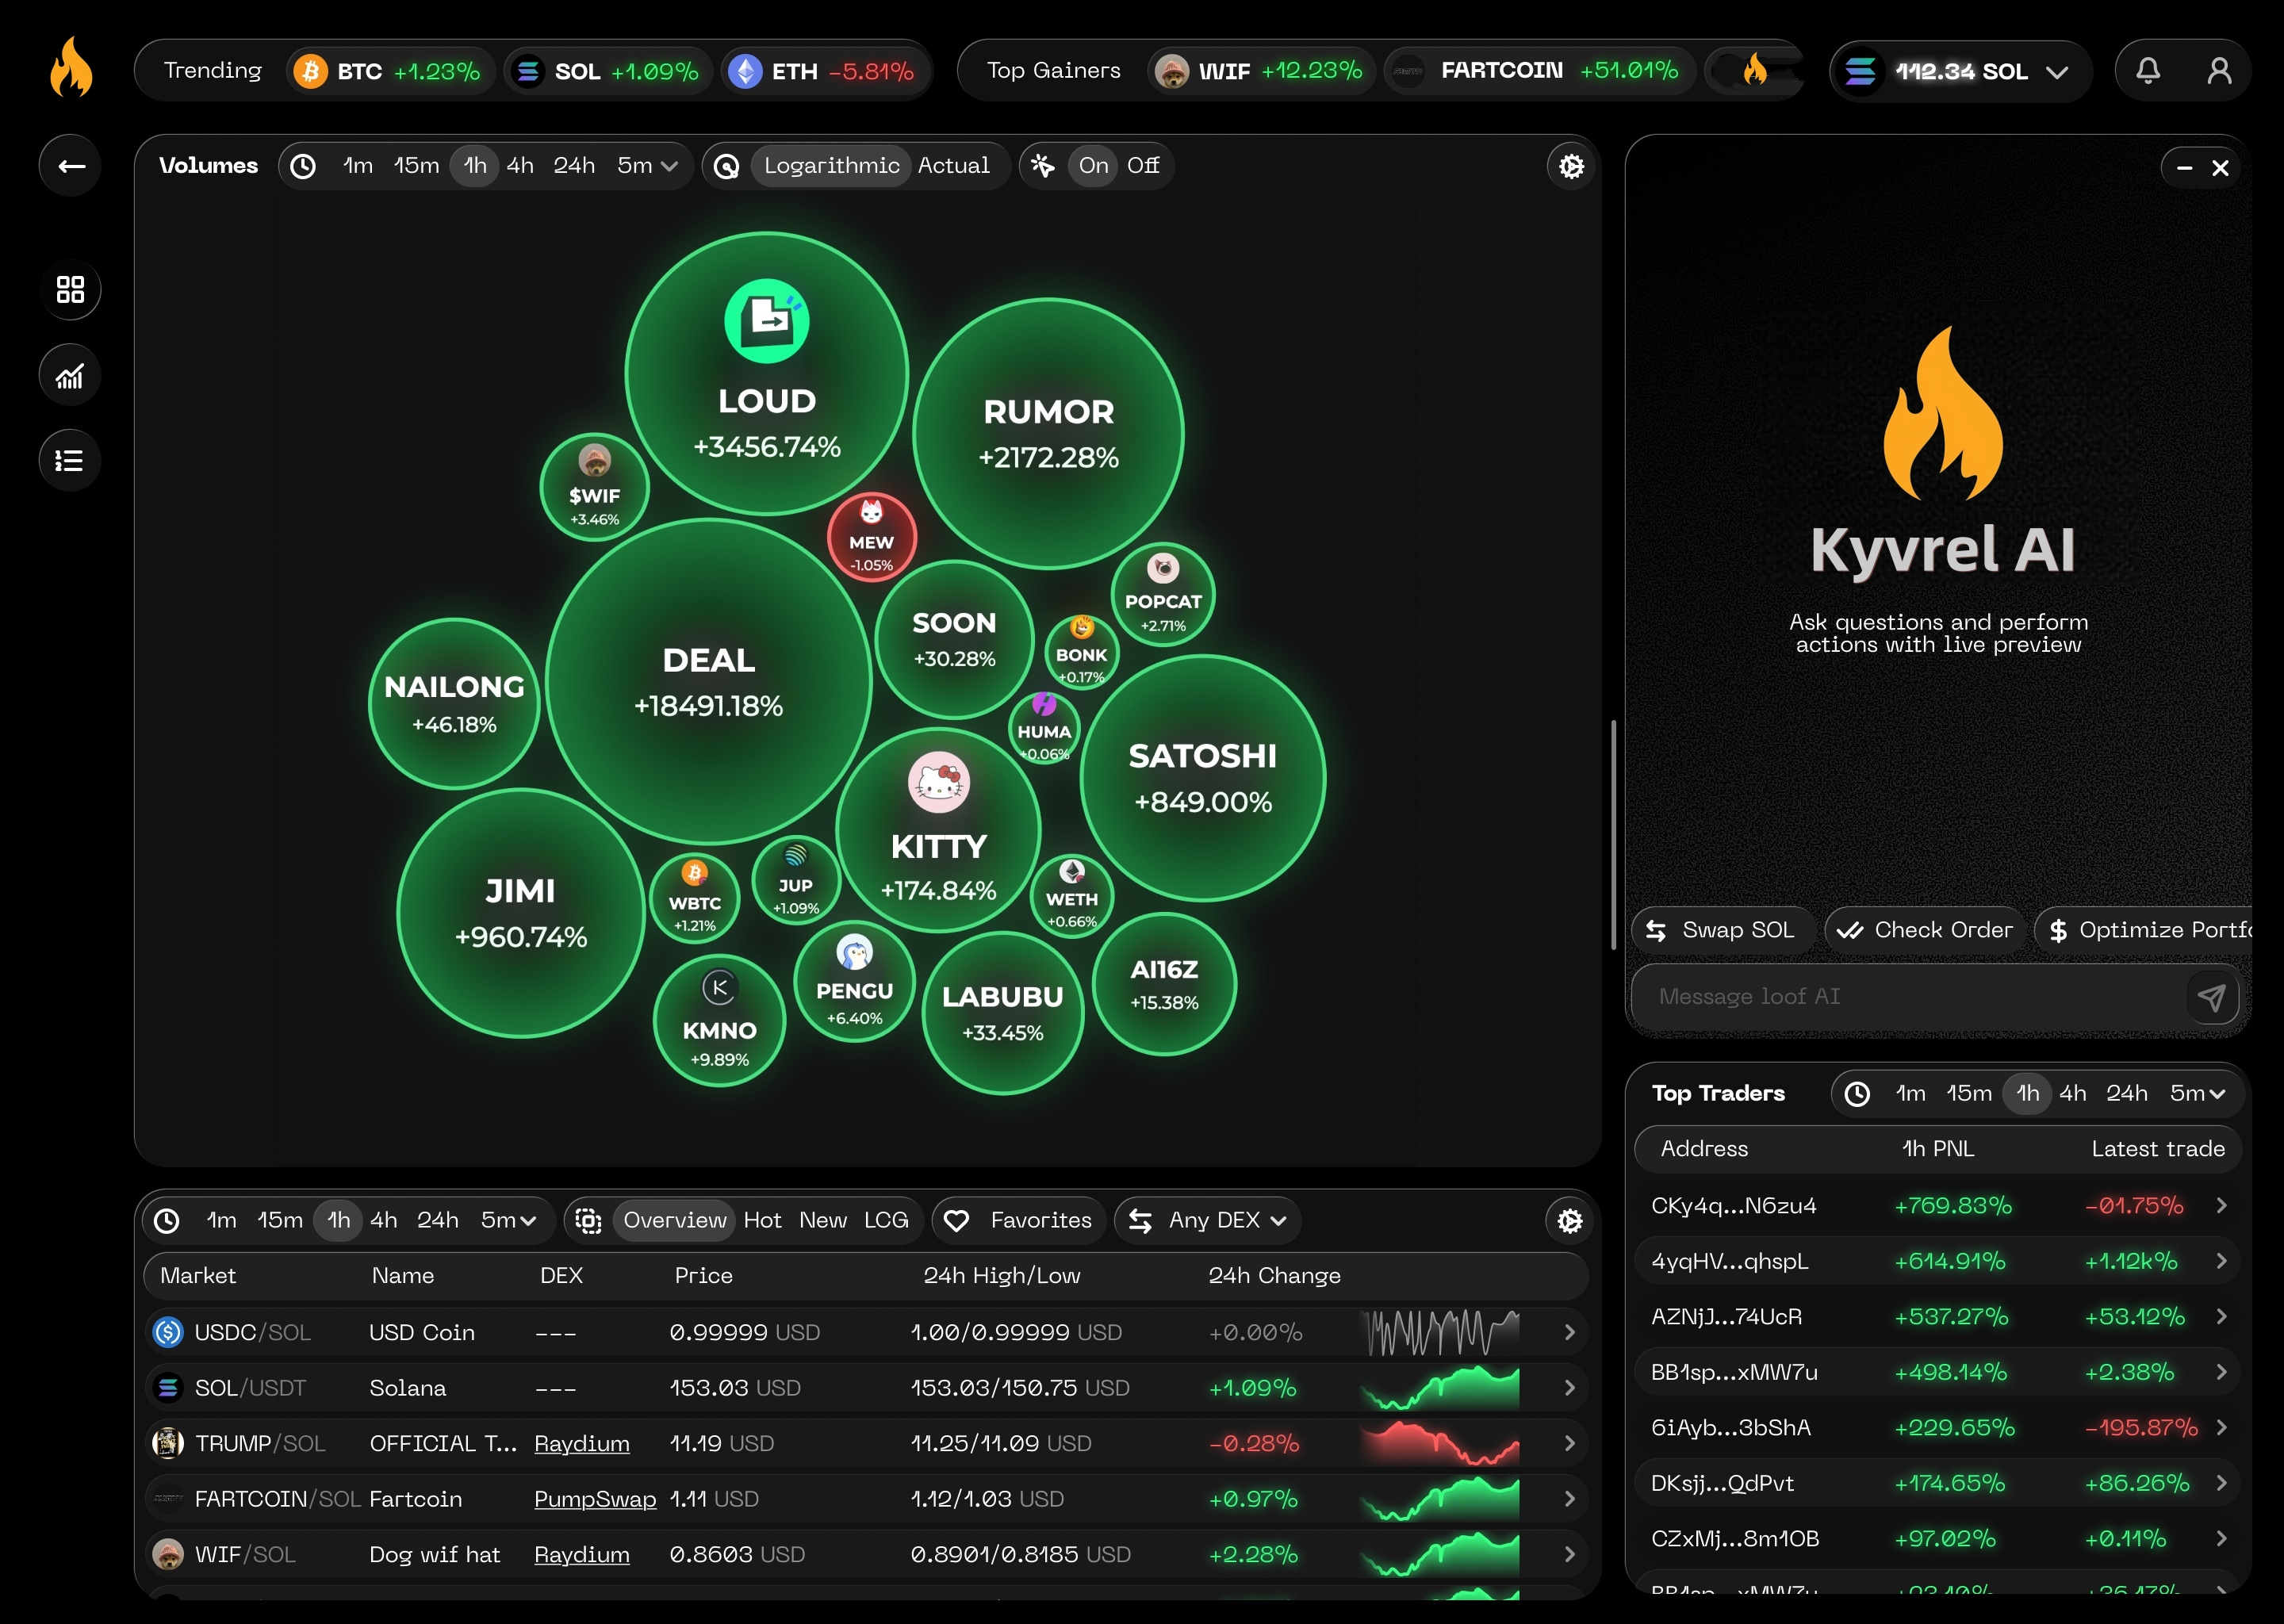Switch to Hot tab

tap(762, 1220)
